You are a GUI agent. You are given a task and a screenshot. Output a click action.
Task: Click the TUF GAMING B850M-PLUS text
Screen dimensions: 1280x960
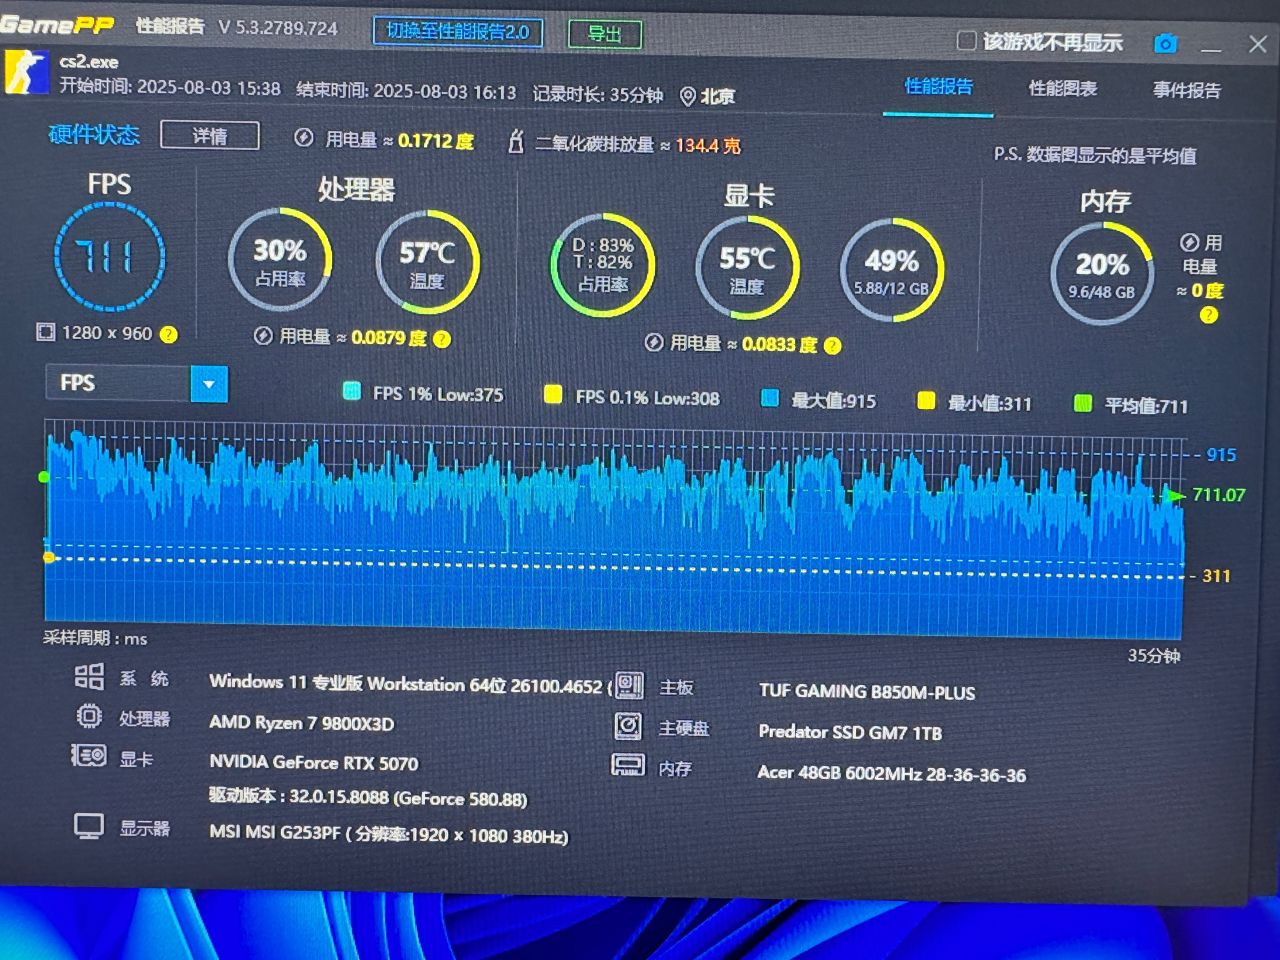tap(866, 692)
